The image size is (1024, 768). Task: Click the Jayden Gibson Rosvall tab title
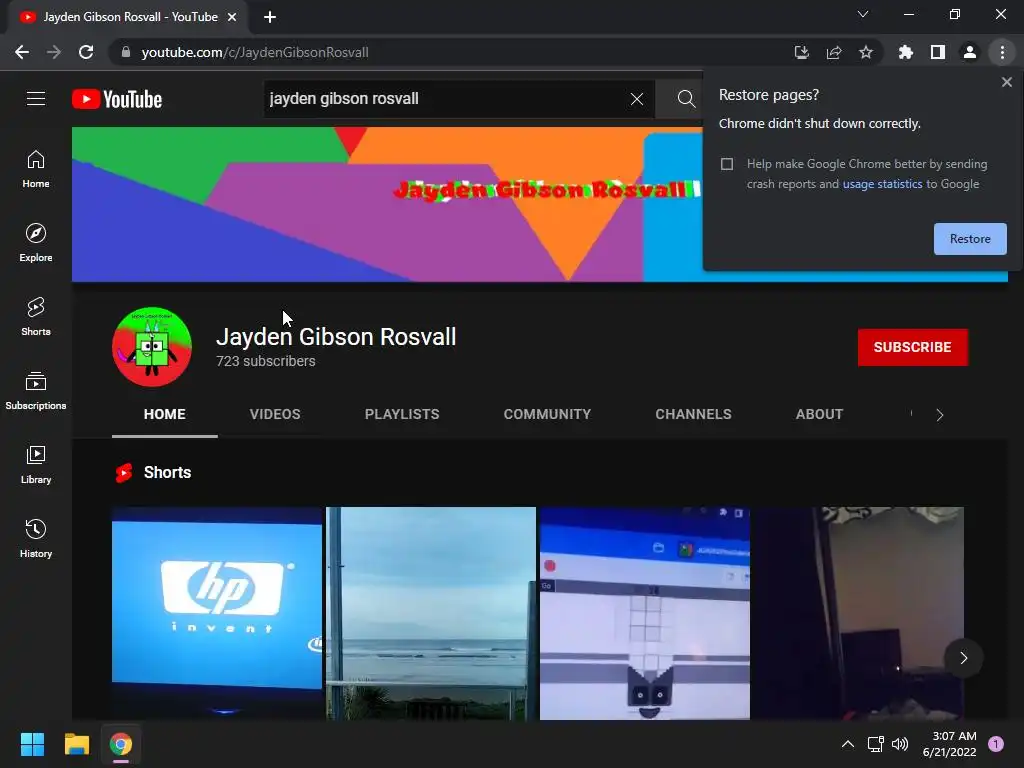[x=131, y=17]
